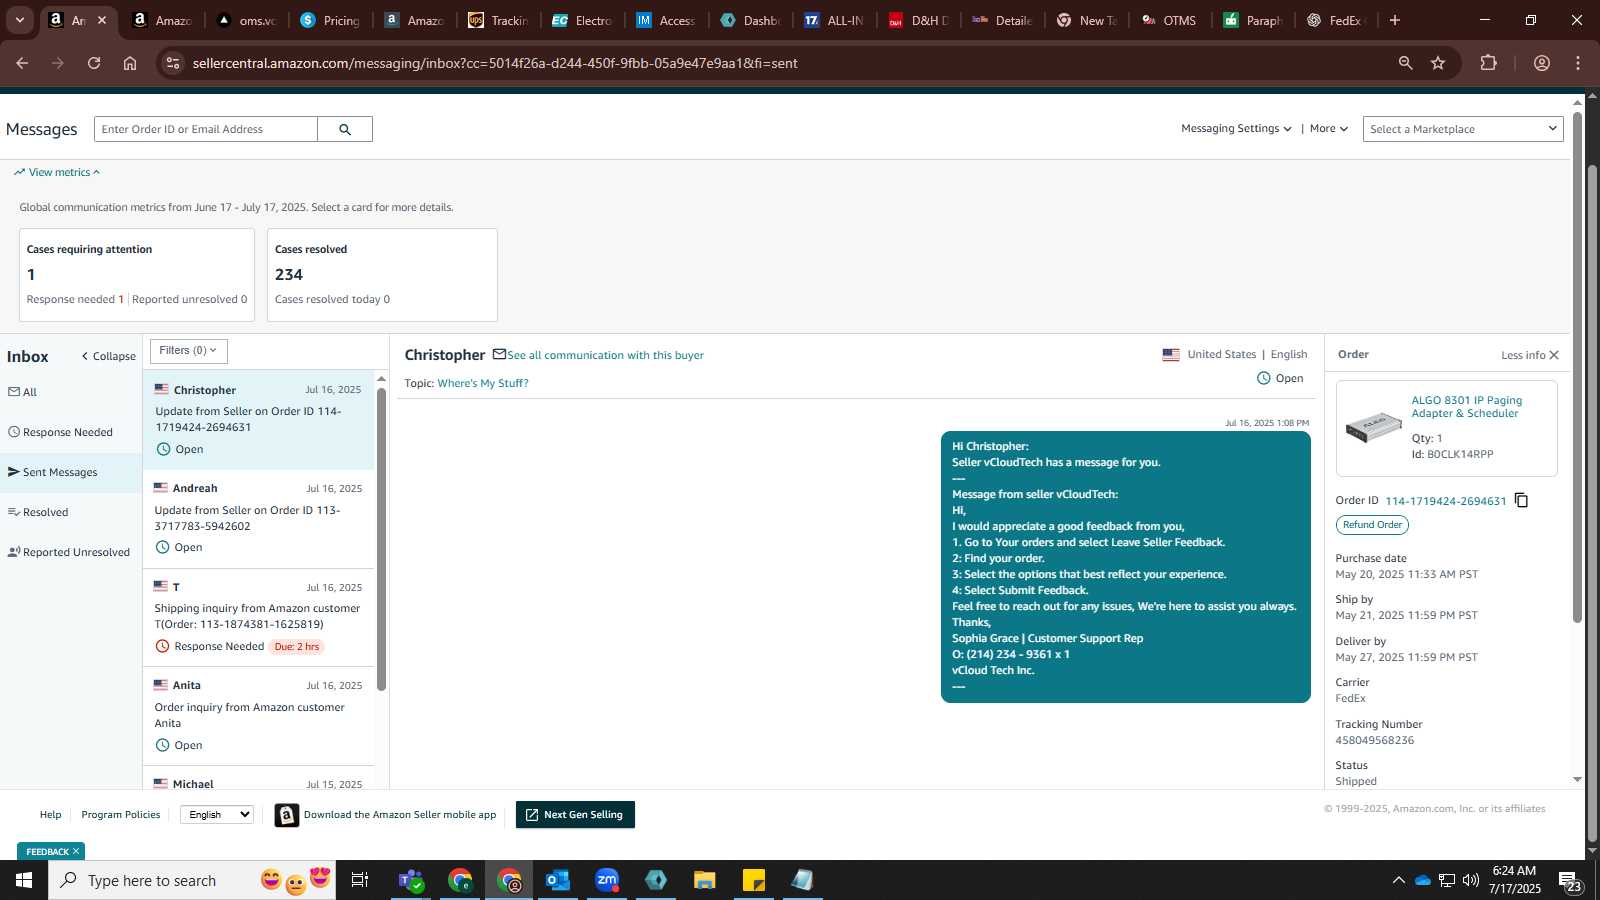1600x900 pixels.
Task: Open Chrome three-dot menu
Action: click(1578, 63)
